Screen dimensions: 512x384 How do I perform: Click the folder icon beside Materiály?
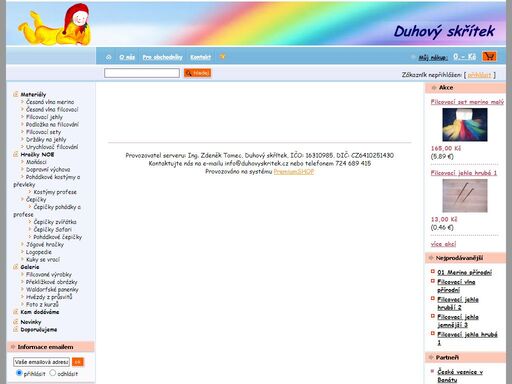[x=15, y=94]
